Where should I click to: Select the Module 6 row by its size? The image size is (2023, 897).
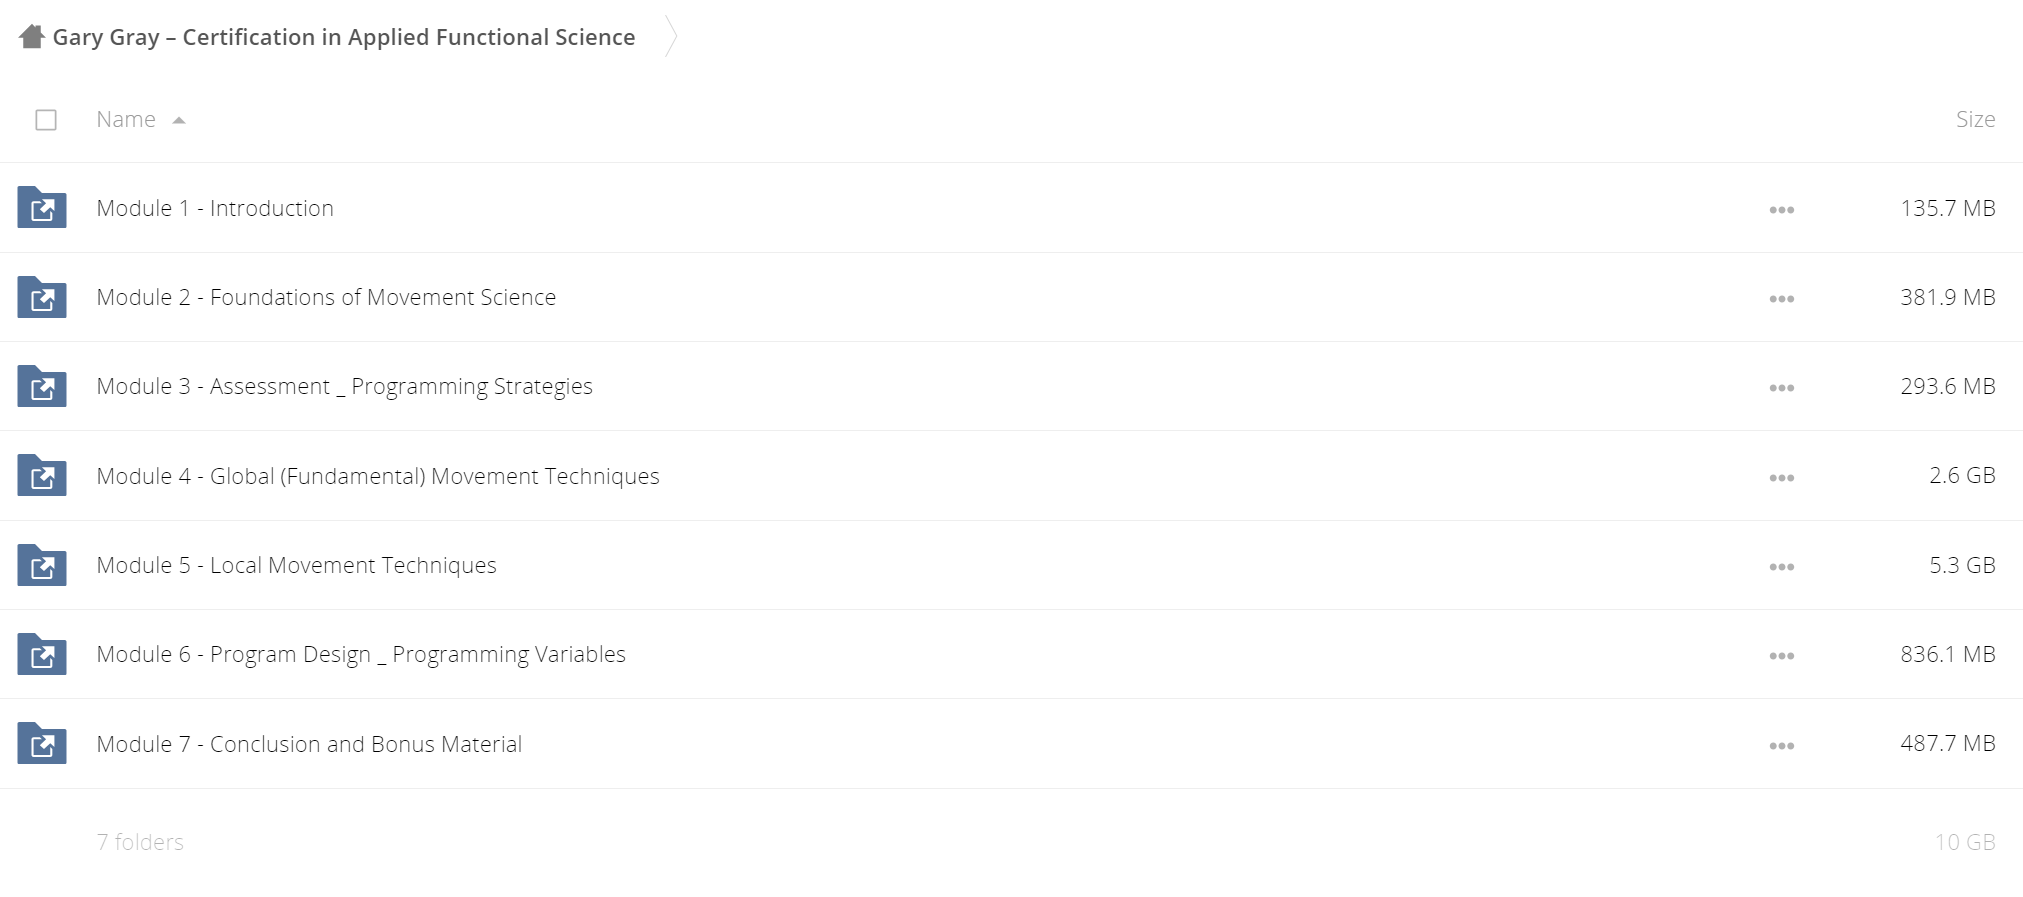point(1947,654)
